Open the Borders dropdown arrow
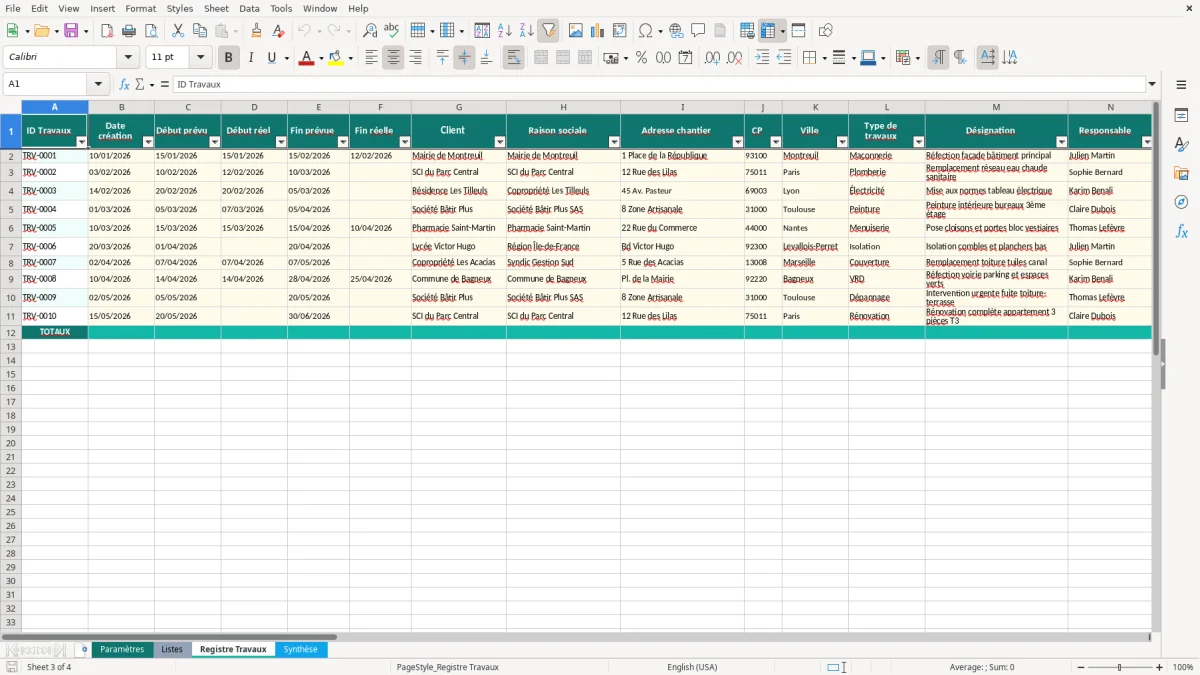The height and width of the screenshot is (675, 1200). tap(827, 58)
